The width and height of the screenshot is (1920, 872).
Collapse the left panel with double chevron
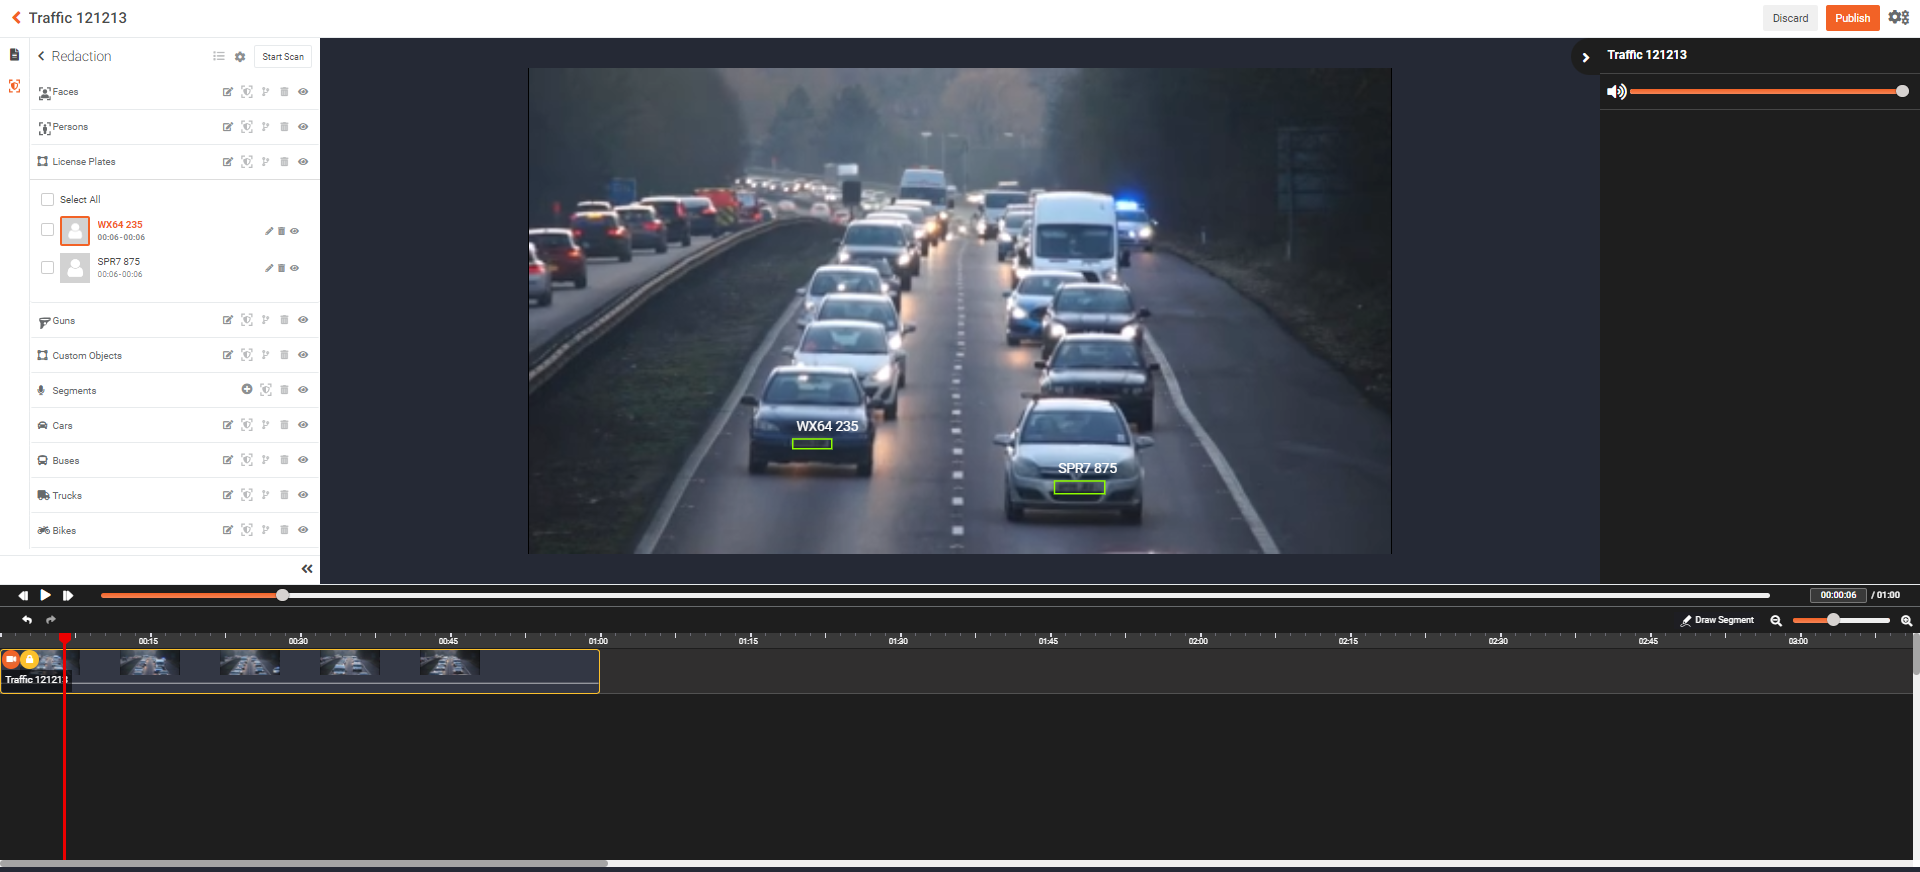(307, 569)
